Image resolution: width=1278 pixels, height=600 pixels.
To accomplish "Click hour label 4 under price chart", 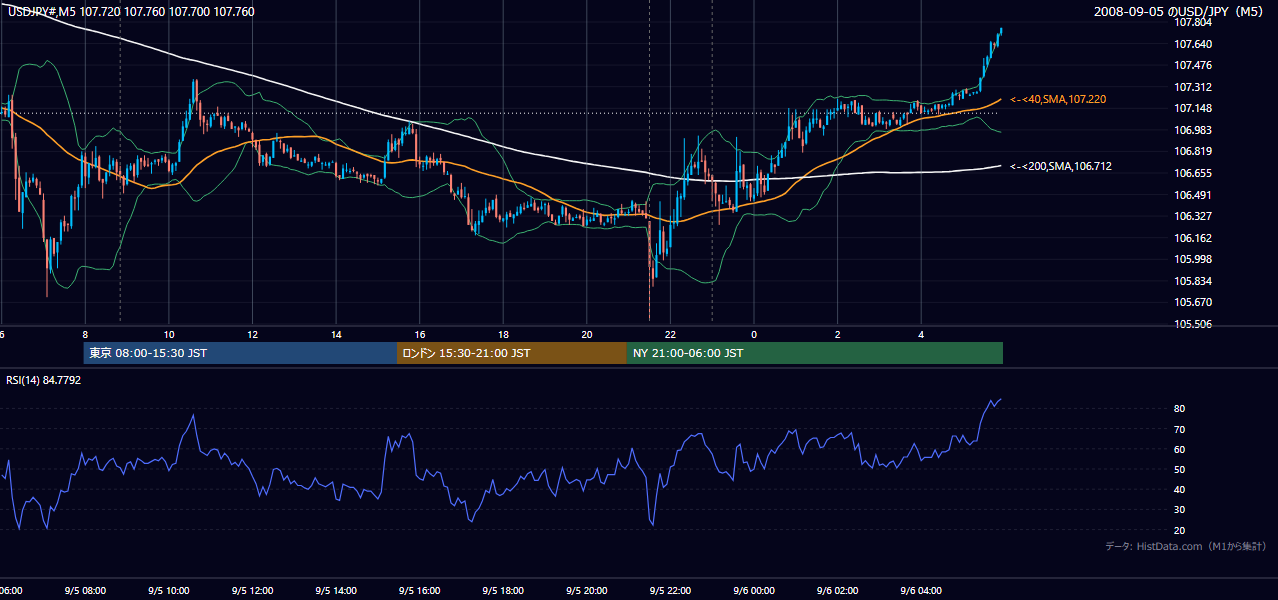I will [x=922, y=334].
